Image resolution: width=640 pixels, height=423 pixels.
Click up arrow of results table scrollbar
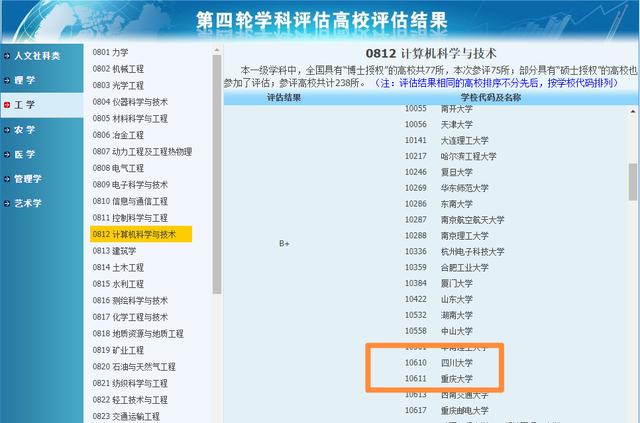point(633,111)
